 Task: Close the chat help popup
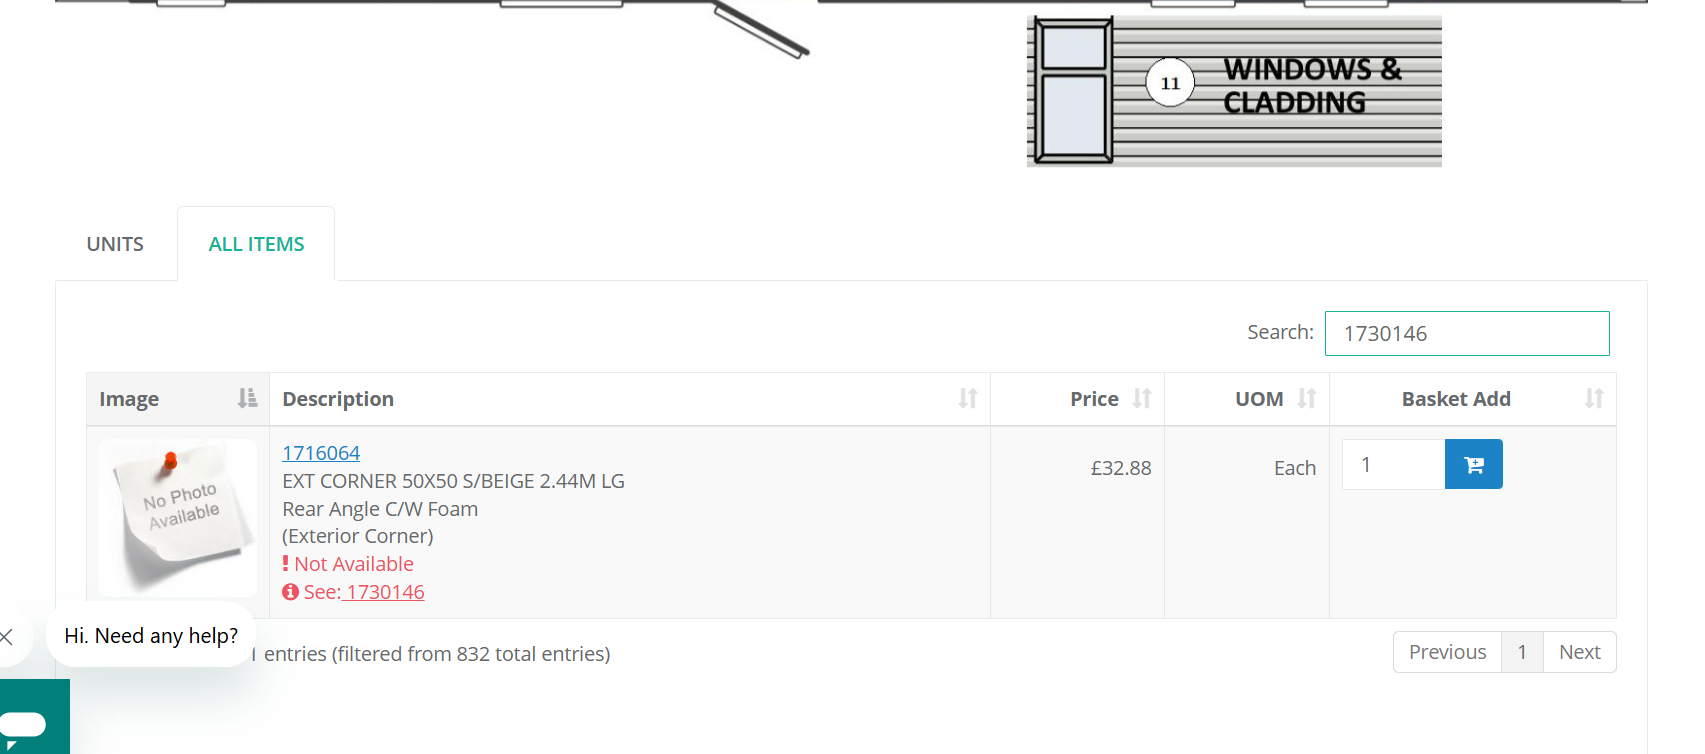click(x=7, y=636)
